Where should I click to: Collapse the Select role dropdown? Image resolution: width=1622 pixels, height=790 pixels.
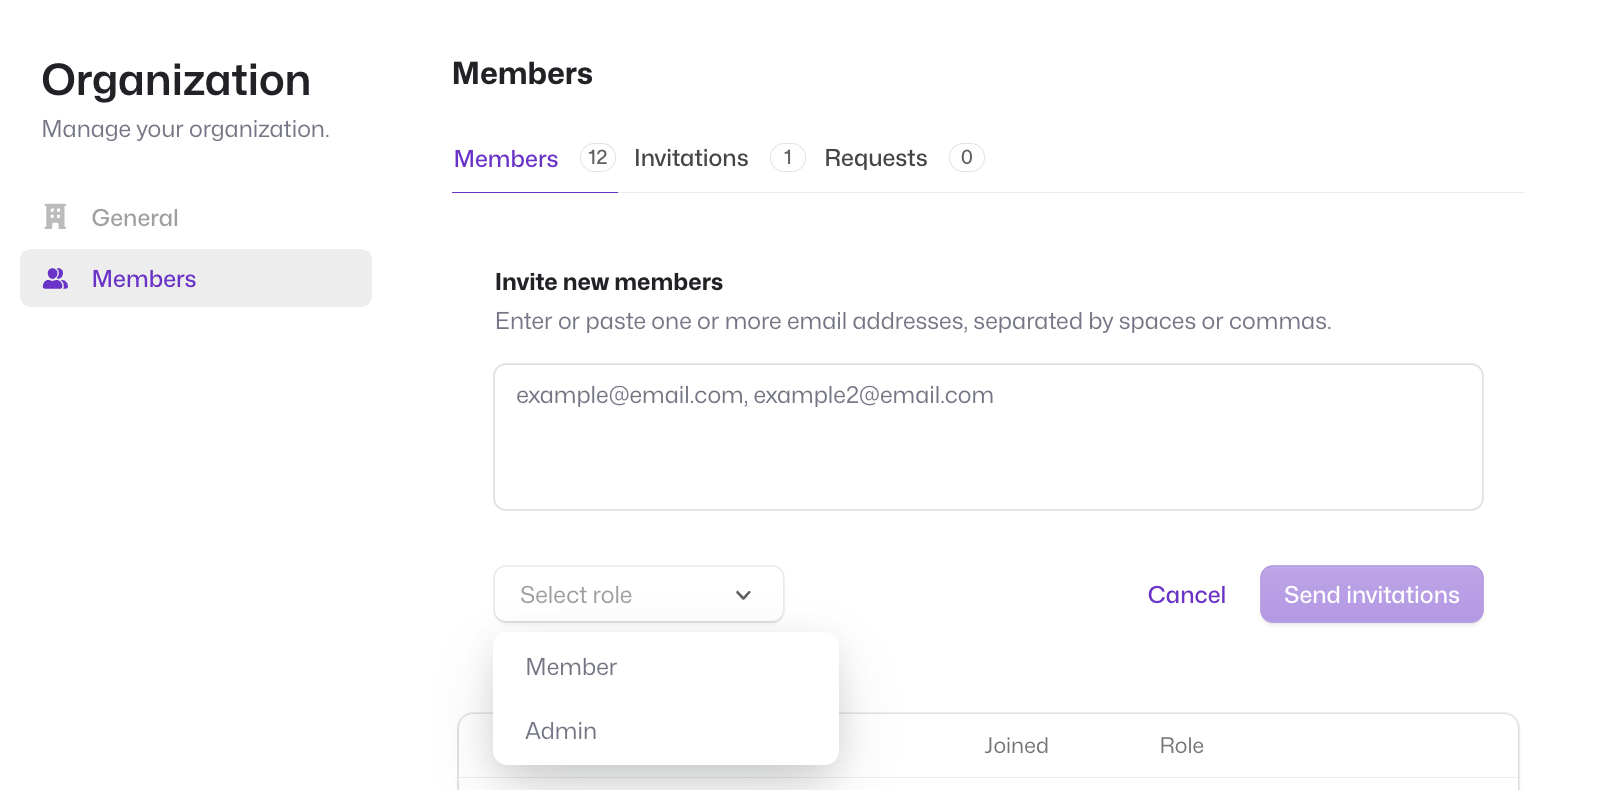coord(639,594)
